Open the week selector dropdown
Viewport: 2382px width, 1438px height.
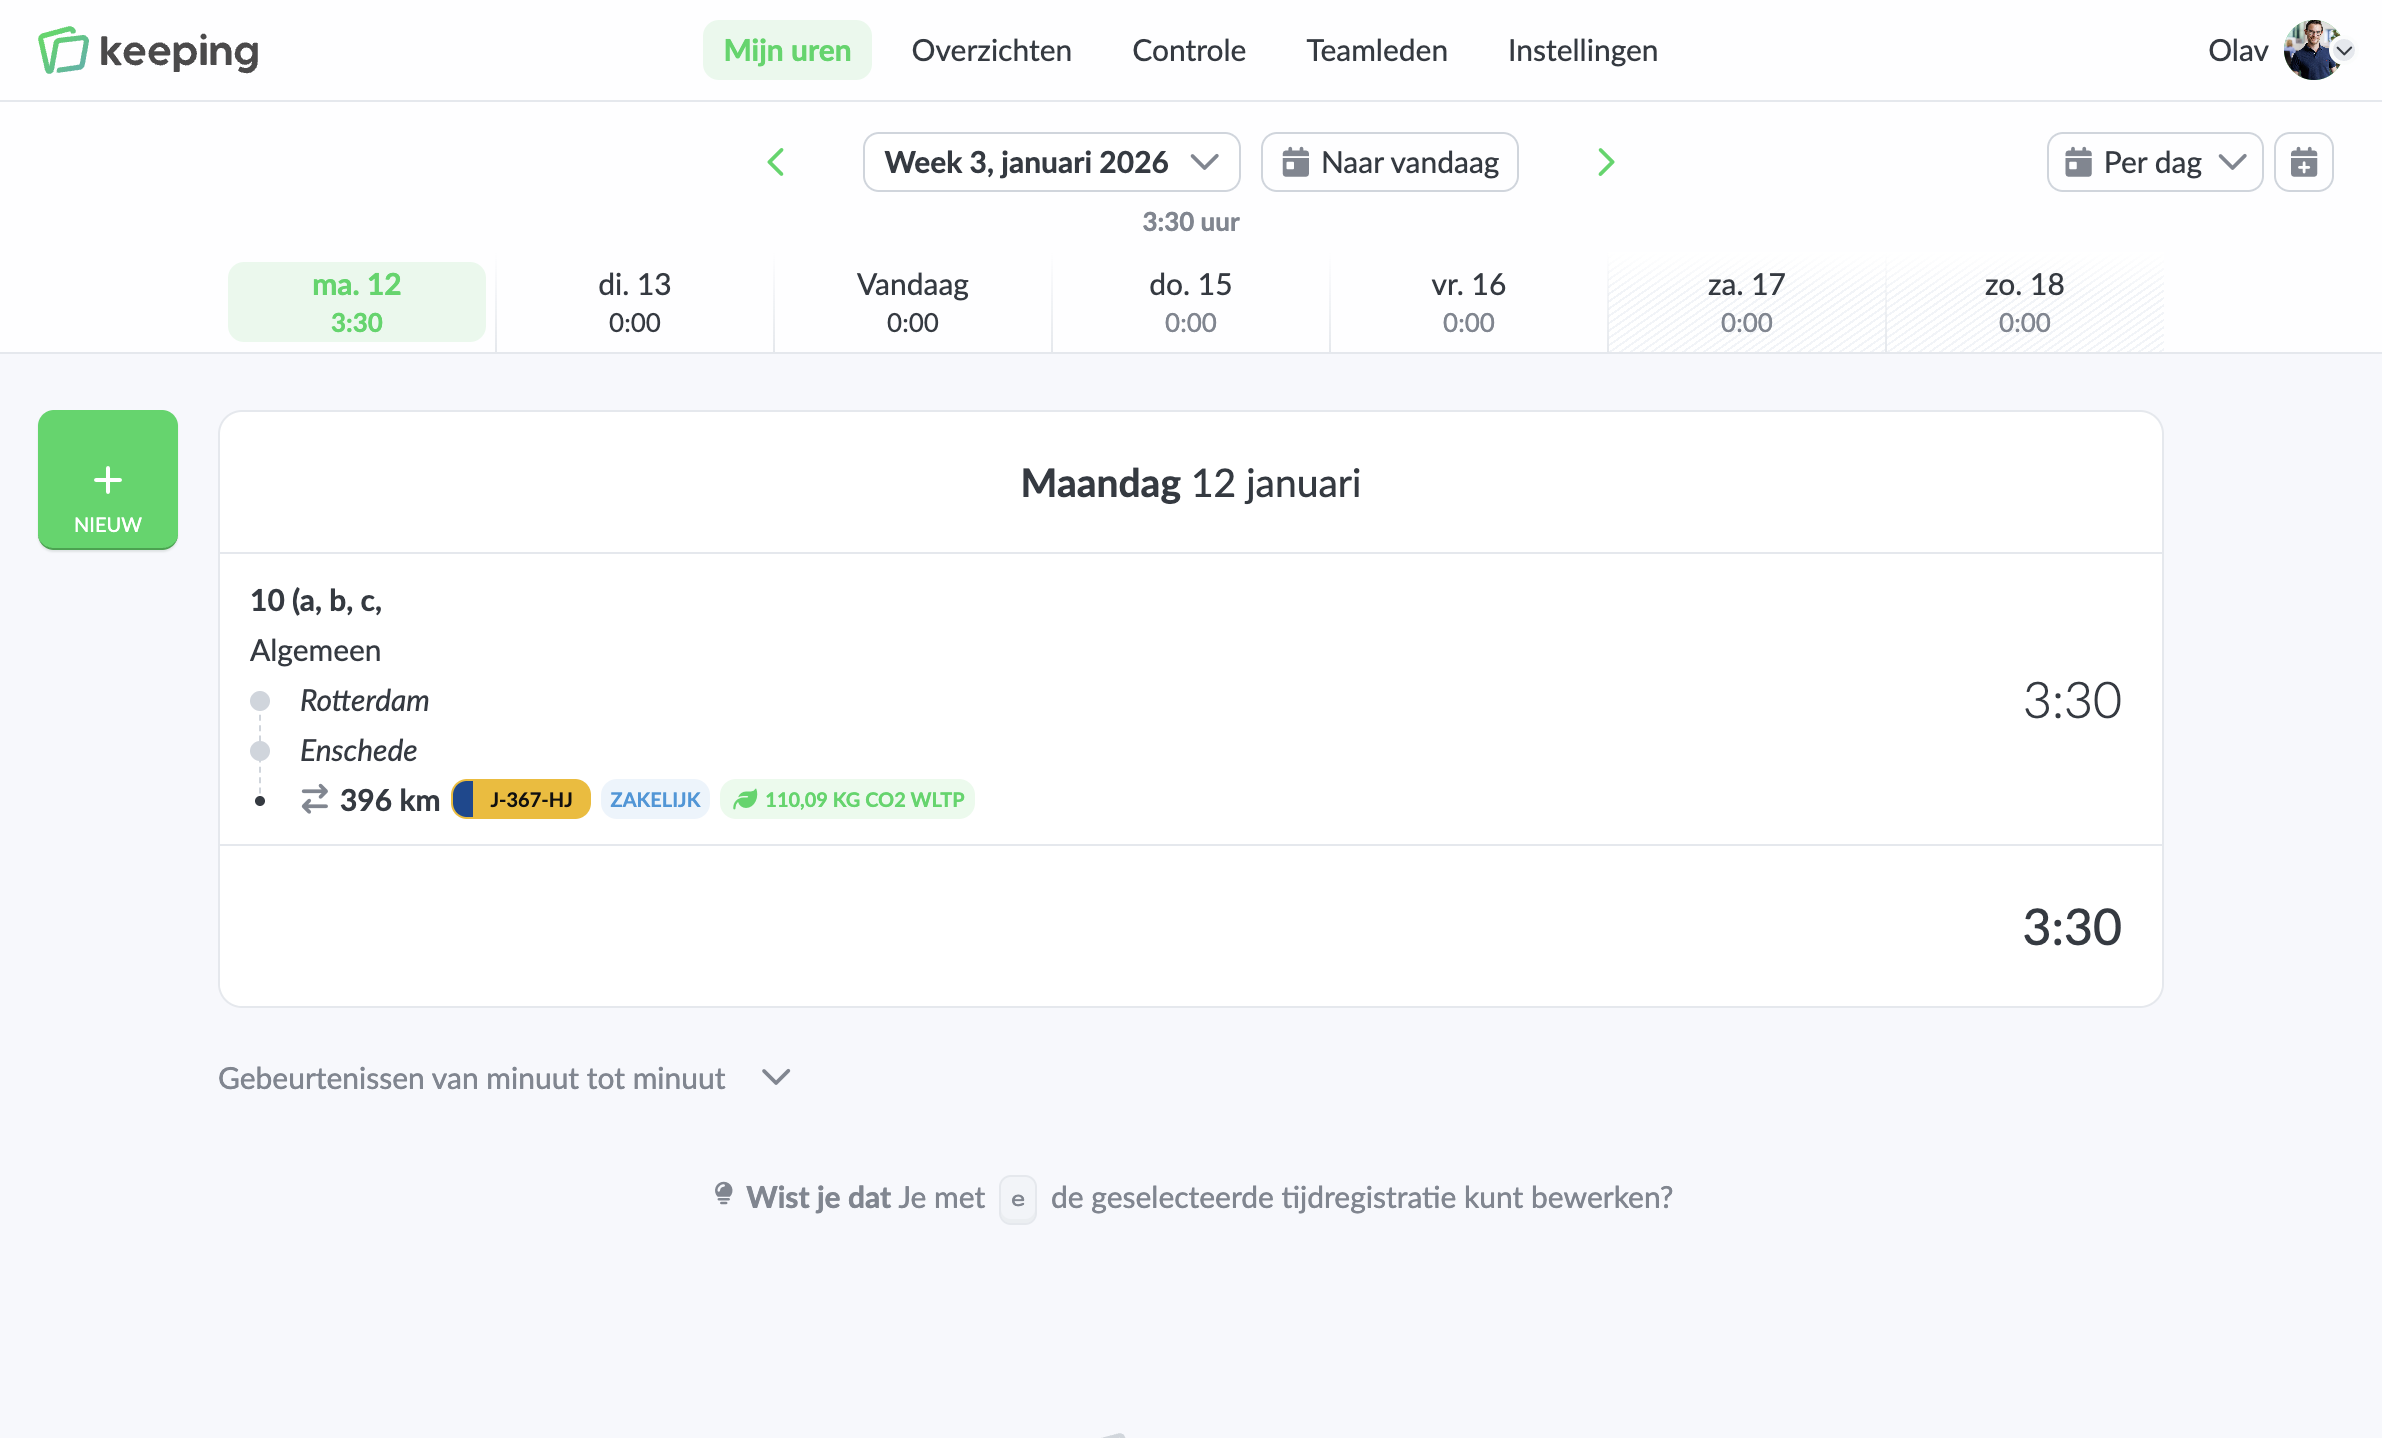pos(1051,162)
